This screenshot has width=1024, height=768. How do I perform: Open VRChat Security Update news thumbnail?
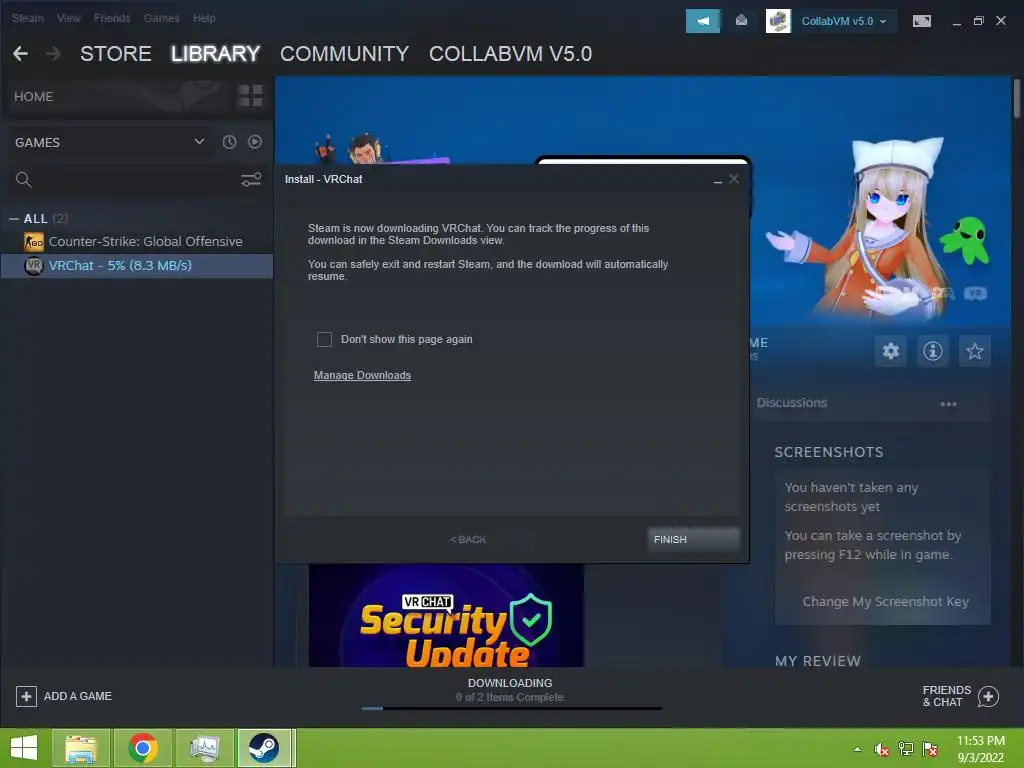pos(446,616)
